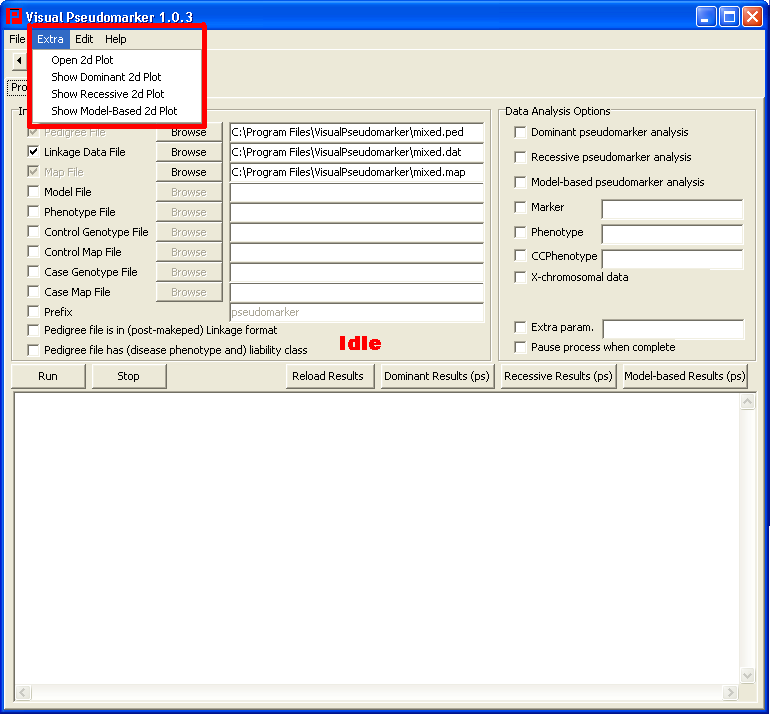The height and width of the screenshot is (714, 770).
Task: Enable the Model File checkbox
Action: point(33,192)
